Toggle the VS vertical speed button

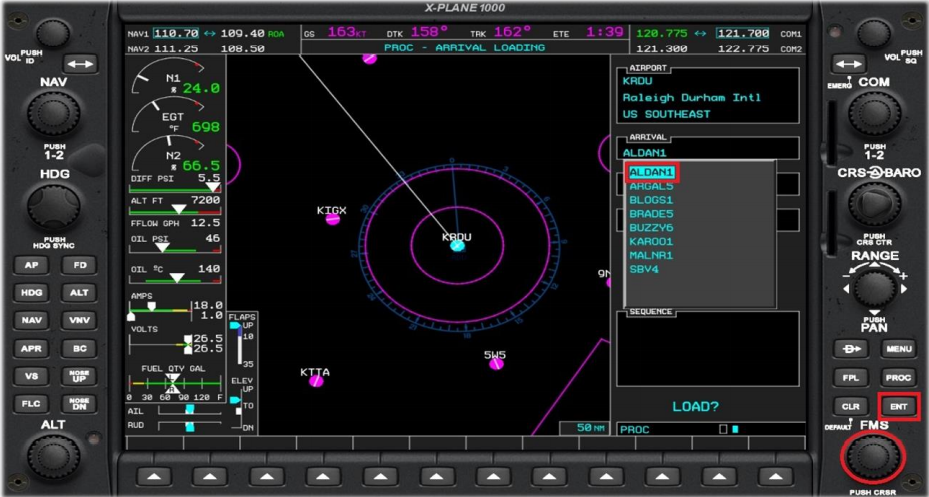pyautogui.click(x=31, y=376)
